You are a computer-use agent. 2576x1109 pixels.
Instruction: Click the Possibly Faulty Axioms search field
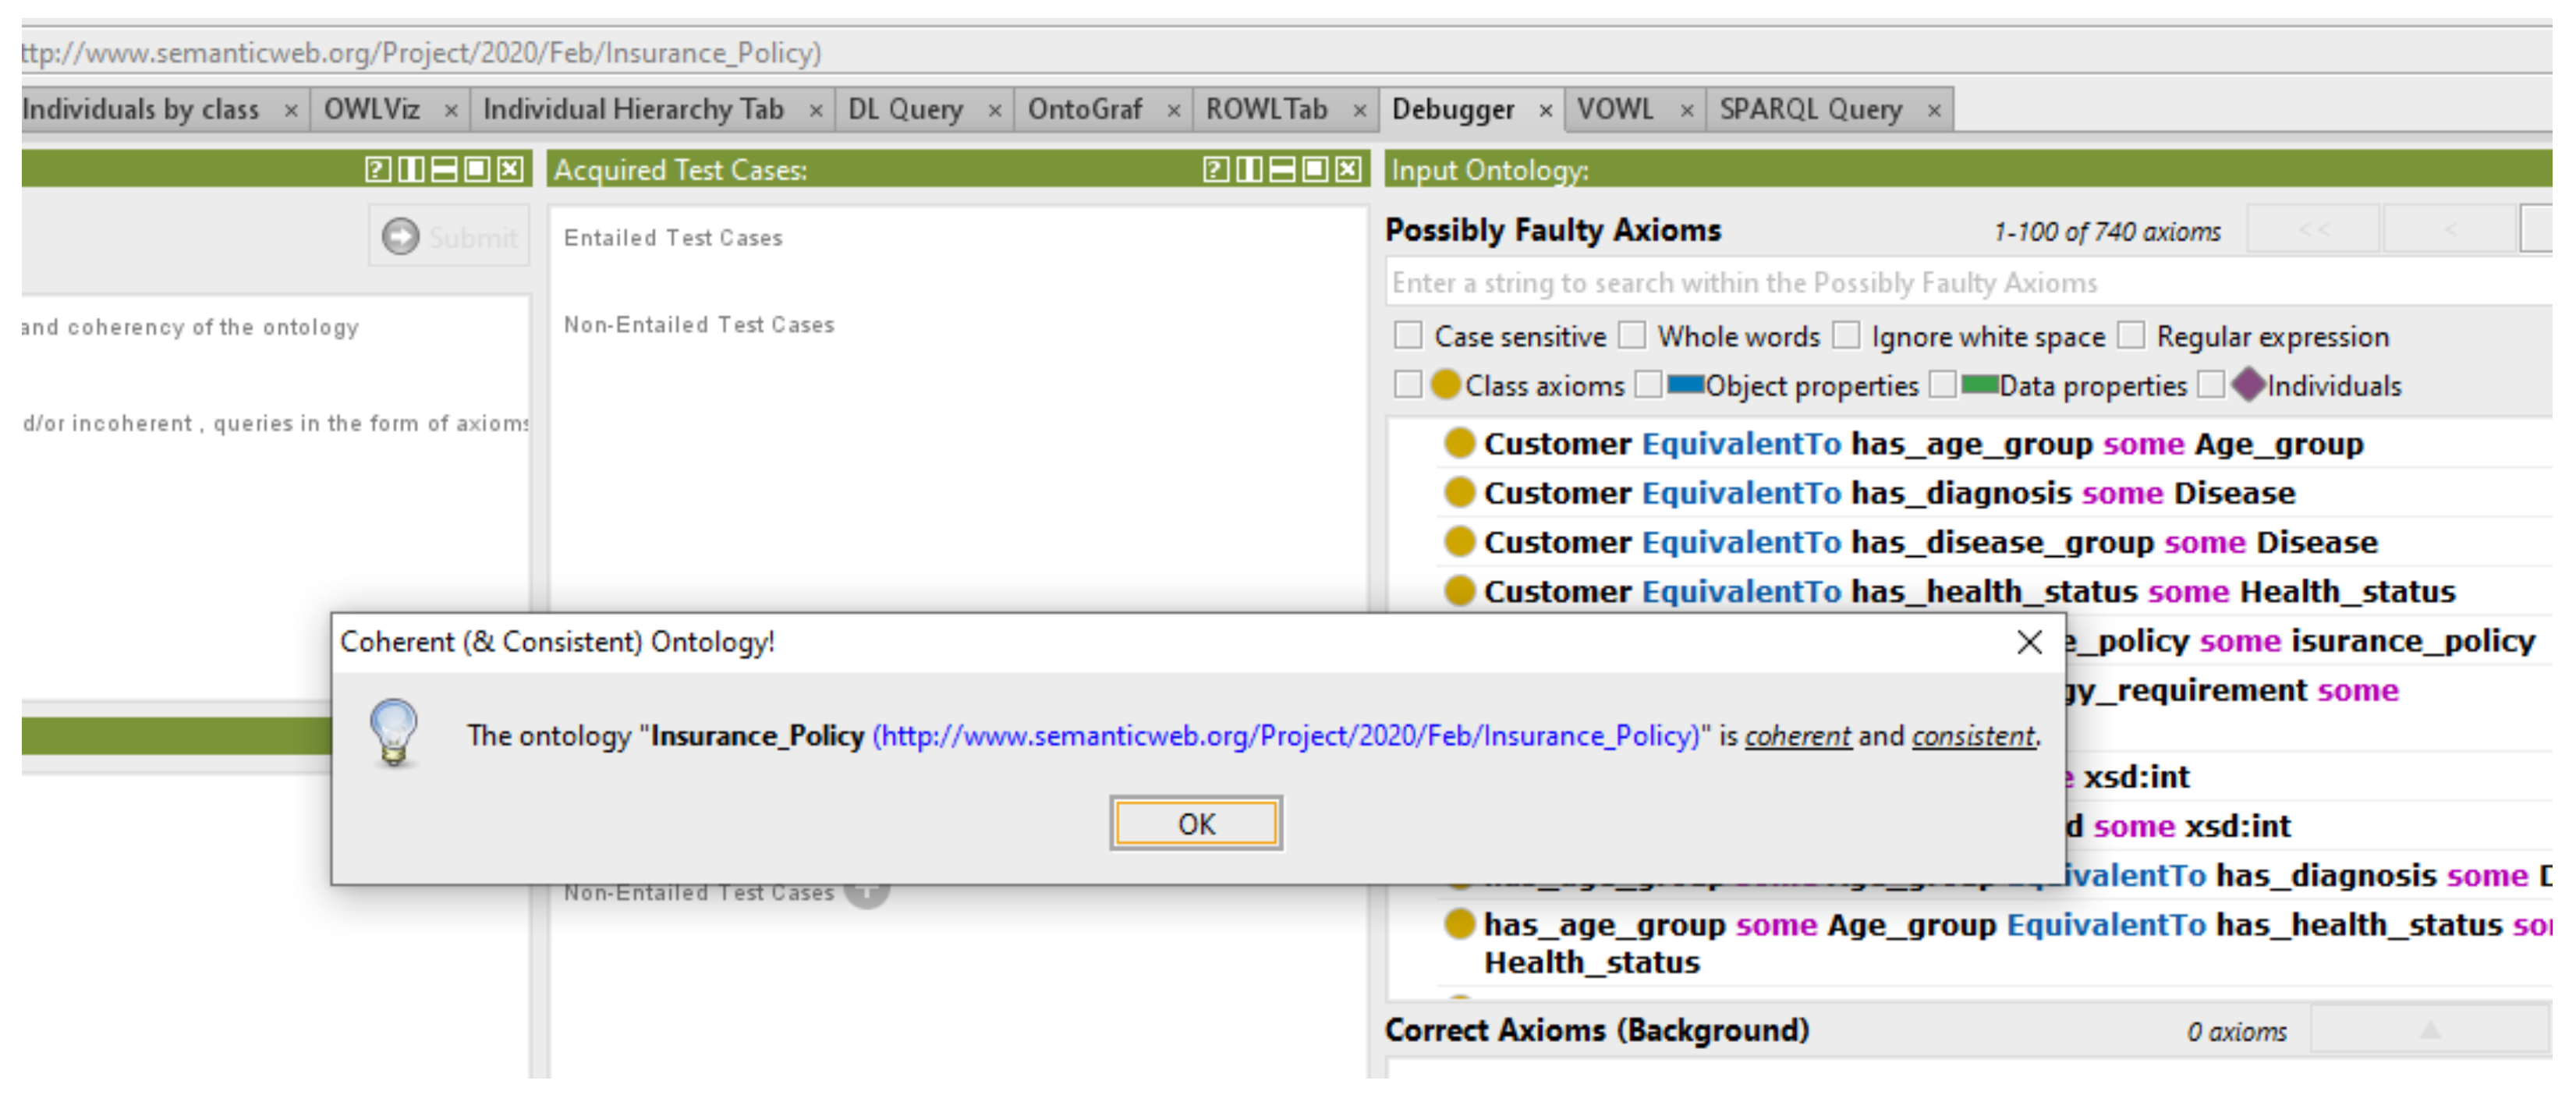click(1960, 283)
